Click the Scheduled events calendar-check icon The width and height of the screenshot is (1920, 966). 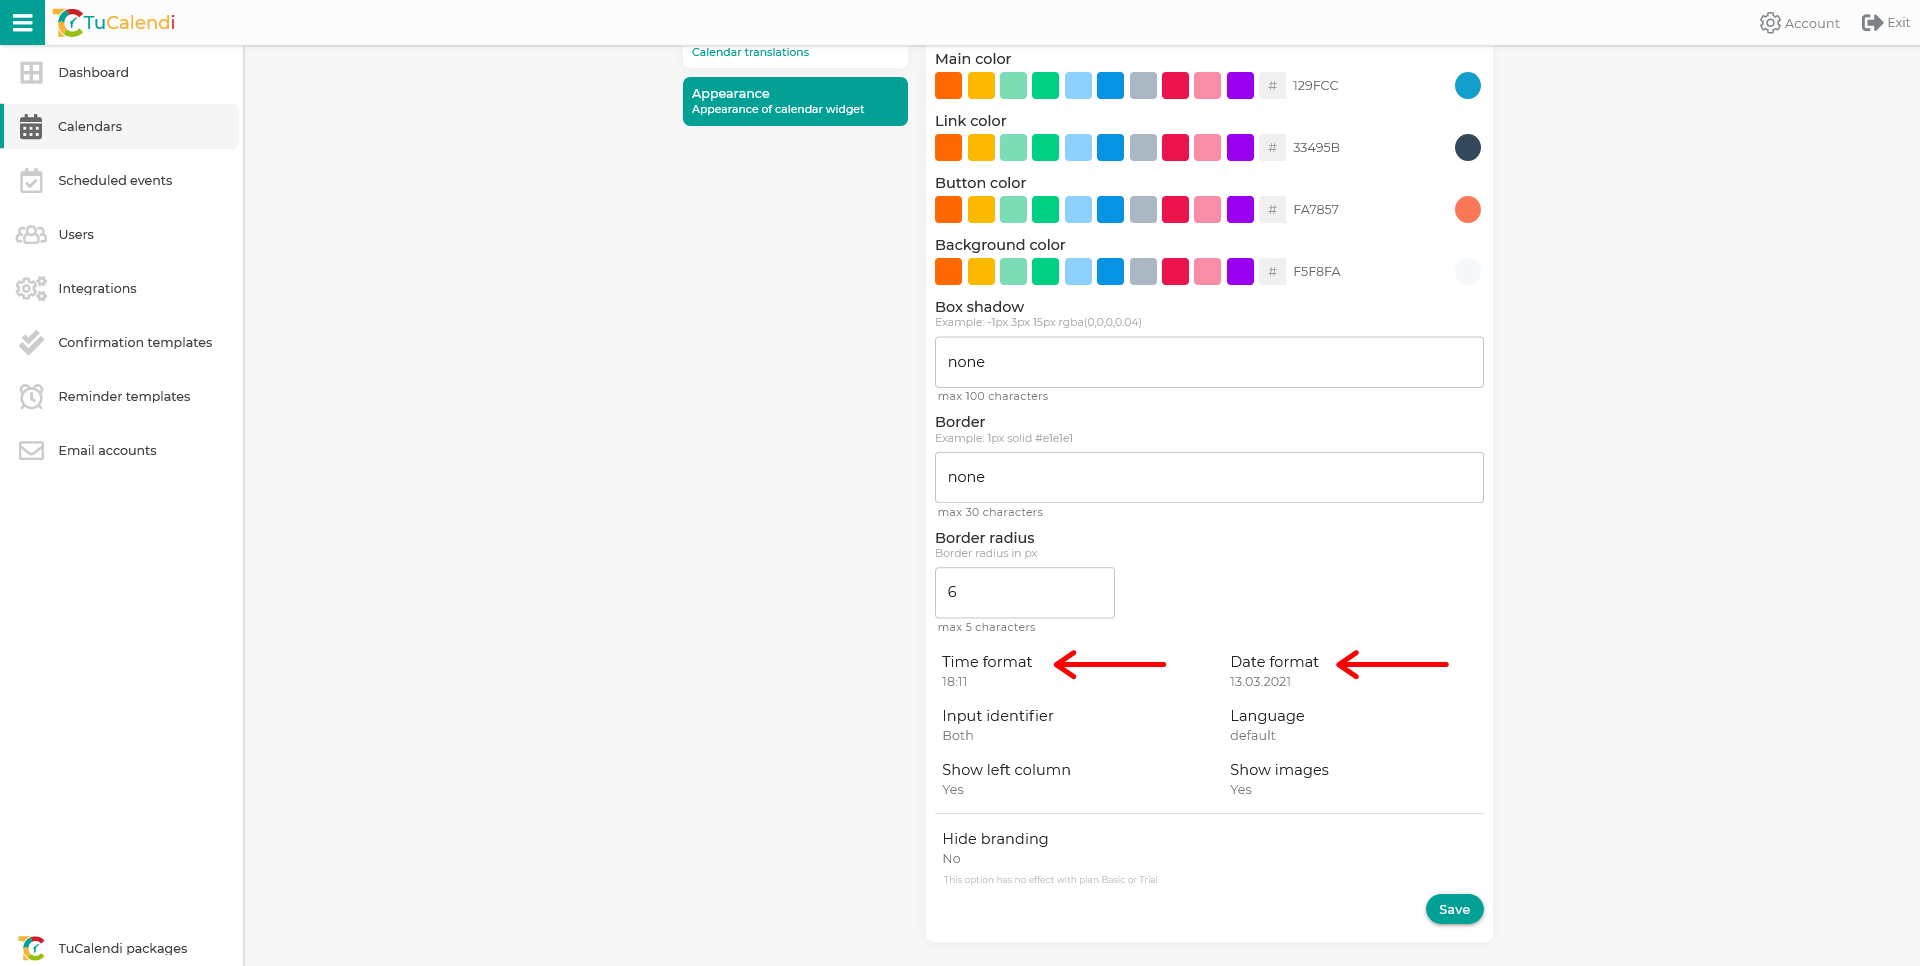(x=31, y=180)
